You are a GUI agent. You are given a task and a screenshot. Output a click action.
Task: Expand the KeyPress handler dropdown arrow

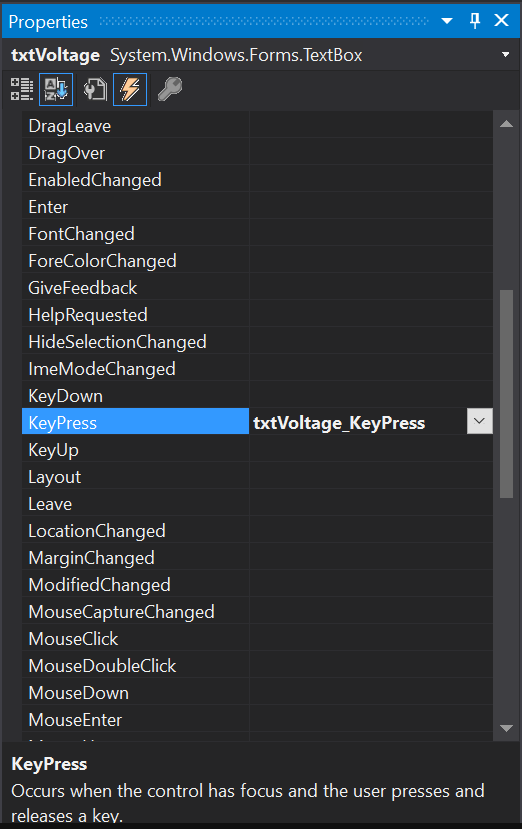(480, 421)
